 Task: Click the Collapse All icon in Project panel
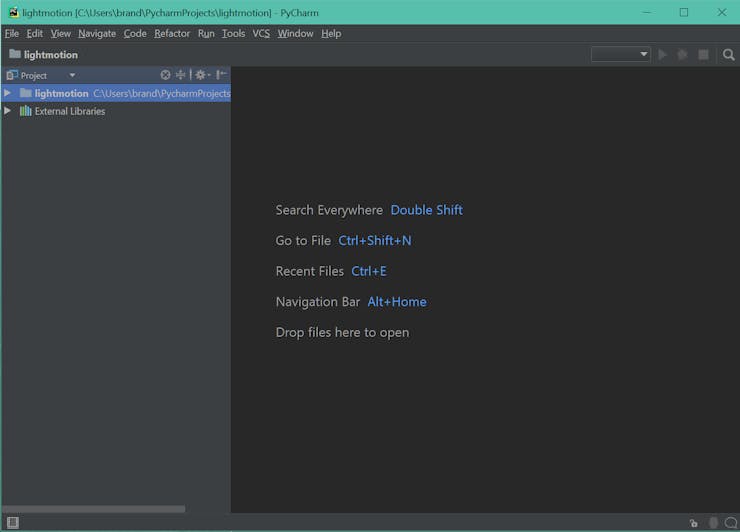pyautogui.click(x=180, y=75)
